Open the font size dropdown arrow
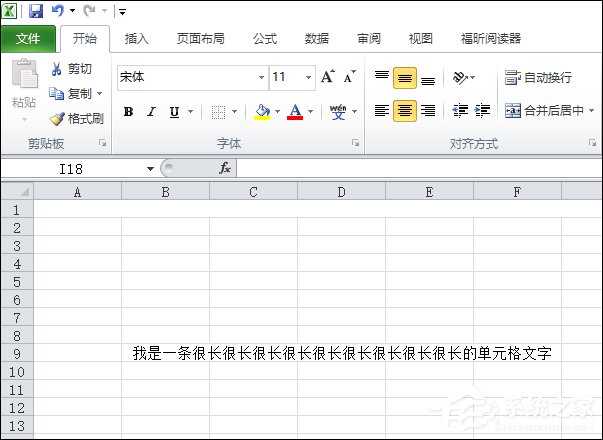The width and height of the screenshot is (603, 440). coord(308,77)
